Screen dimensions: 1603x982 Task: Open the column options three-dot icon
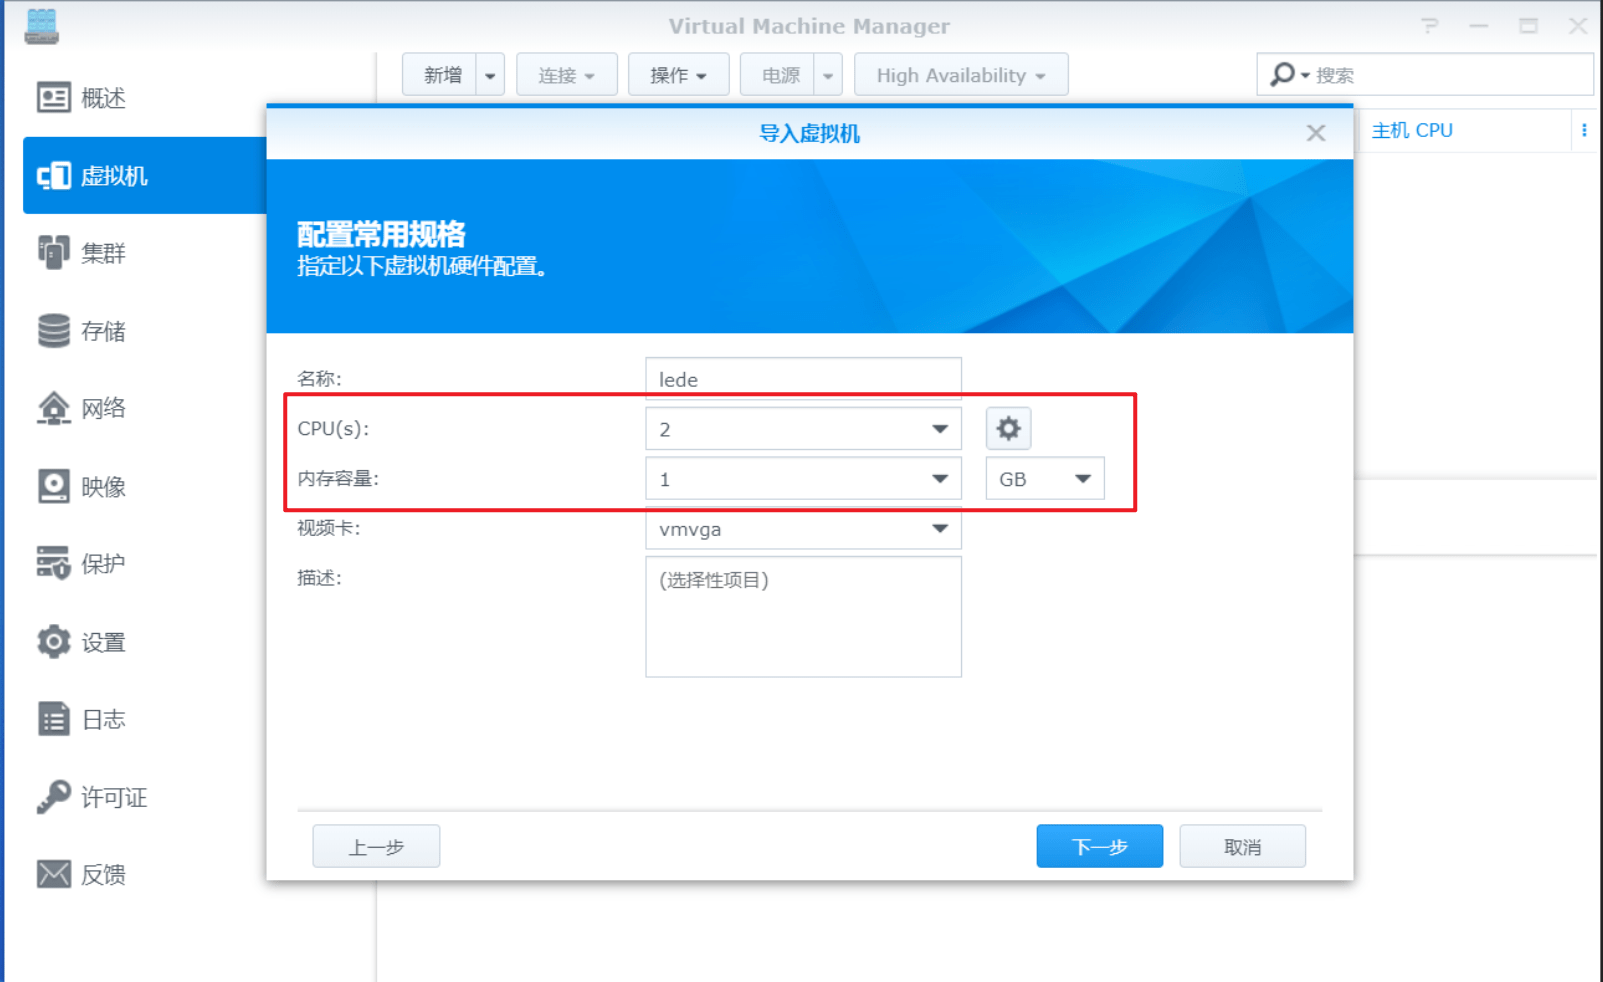click(1584, 130)
